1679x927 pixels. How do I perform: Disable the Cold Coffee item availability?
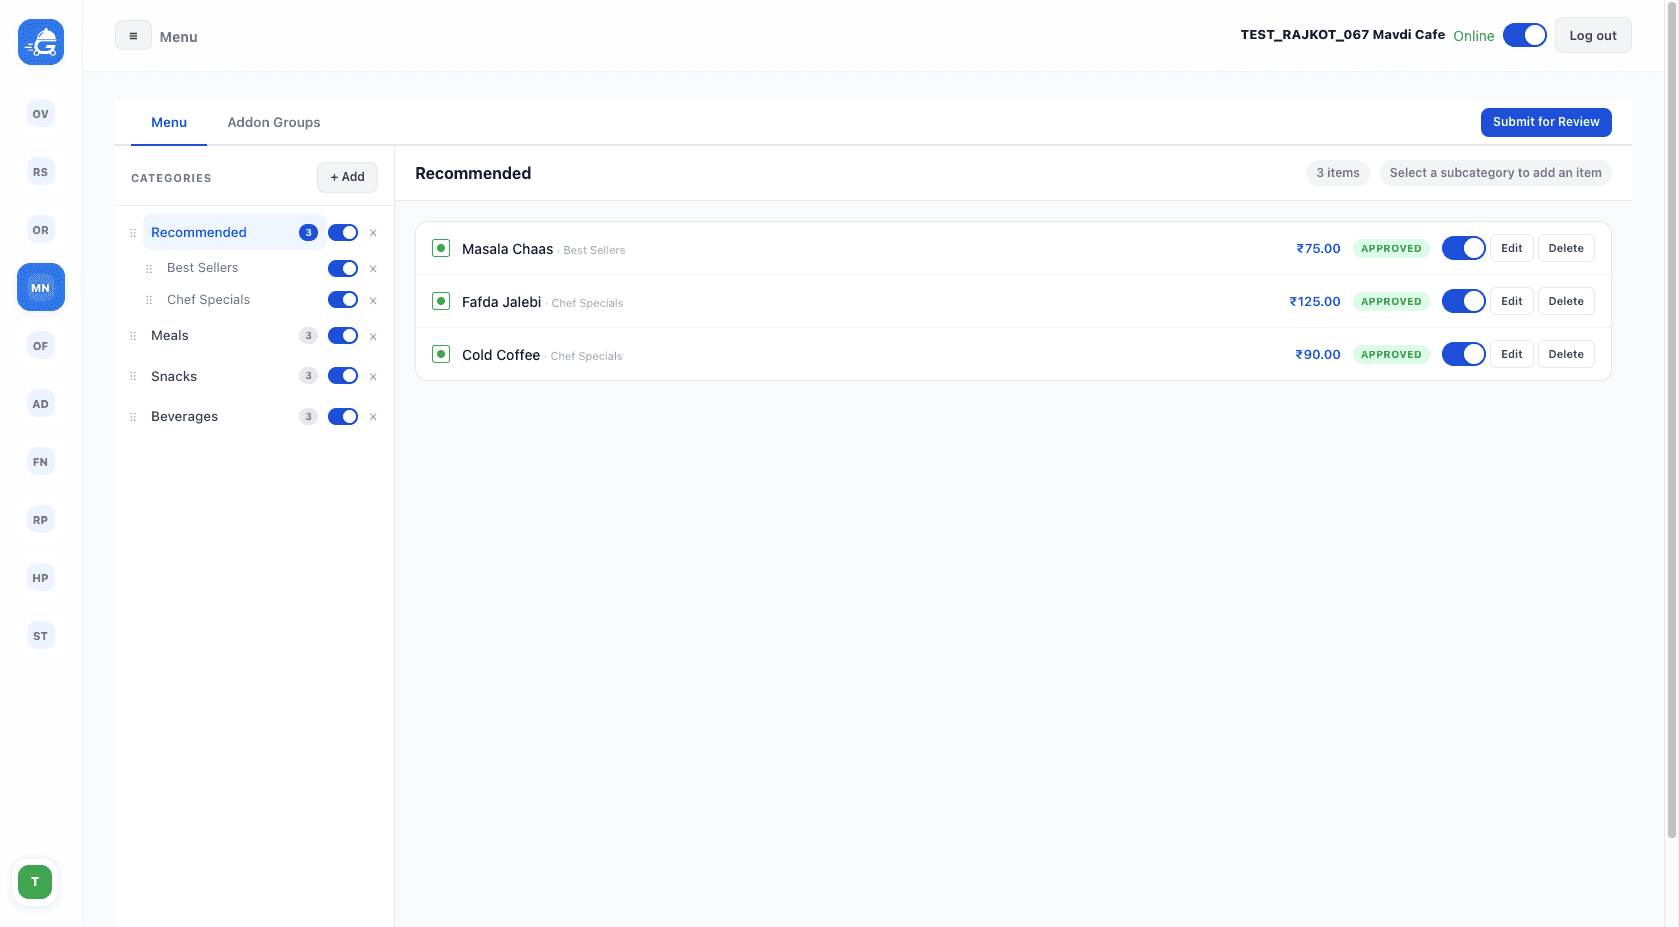coord(1464,354)
